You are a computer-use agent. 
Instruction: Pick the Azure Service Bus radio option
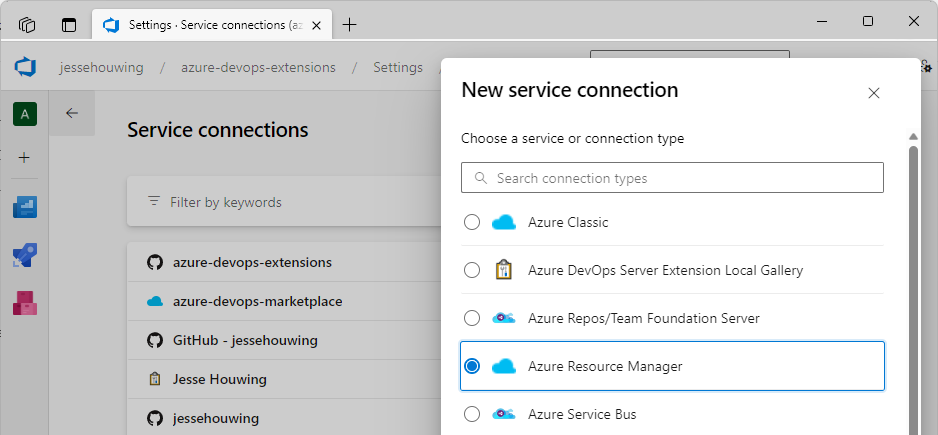pos(472,414)
